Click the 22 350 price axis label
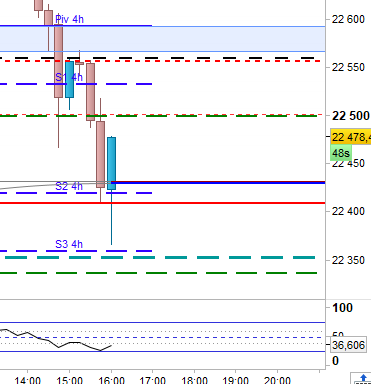The height and width of the screenshot is (384, 371). pos(348,260)
